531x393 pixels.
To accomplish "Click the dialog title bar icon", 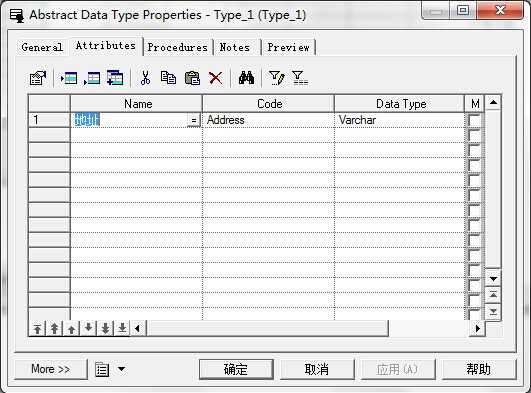I will click(x=17, y=15).
